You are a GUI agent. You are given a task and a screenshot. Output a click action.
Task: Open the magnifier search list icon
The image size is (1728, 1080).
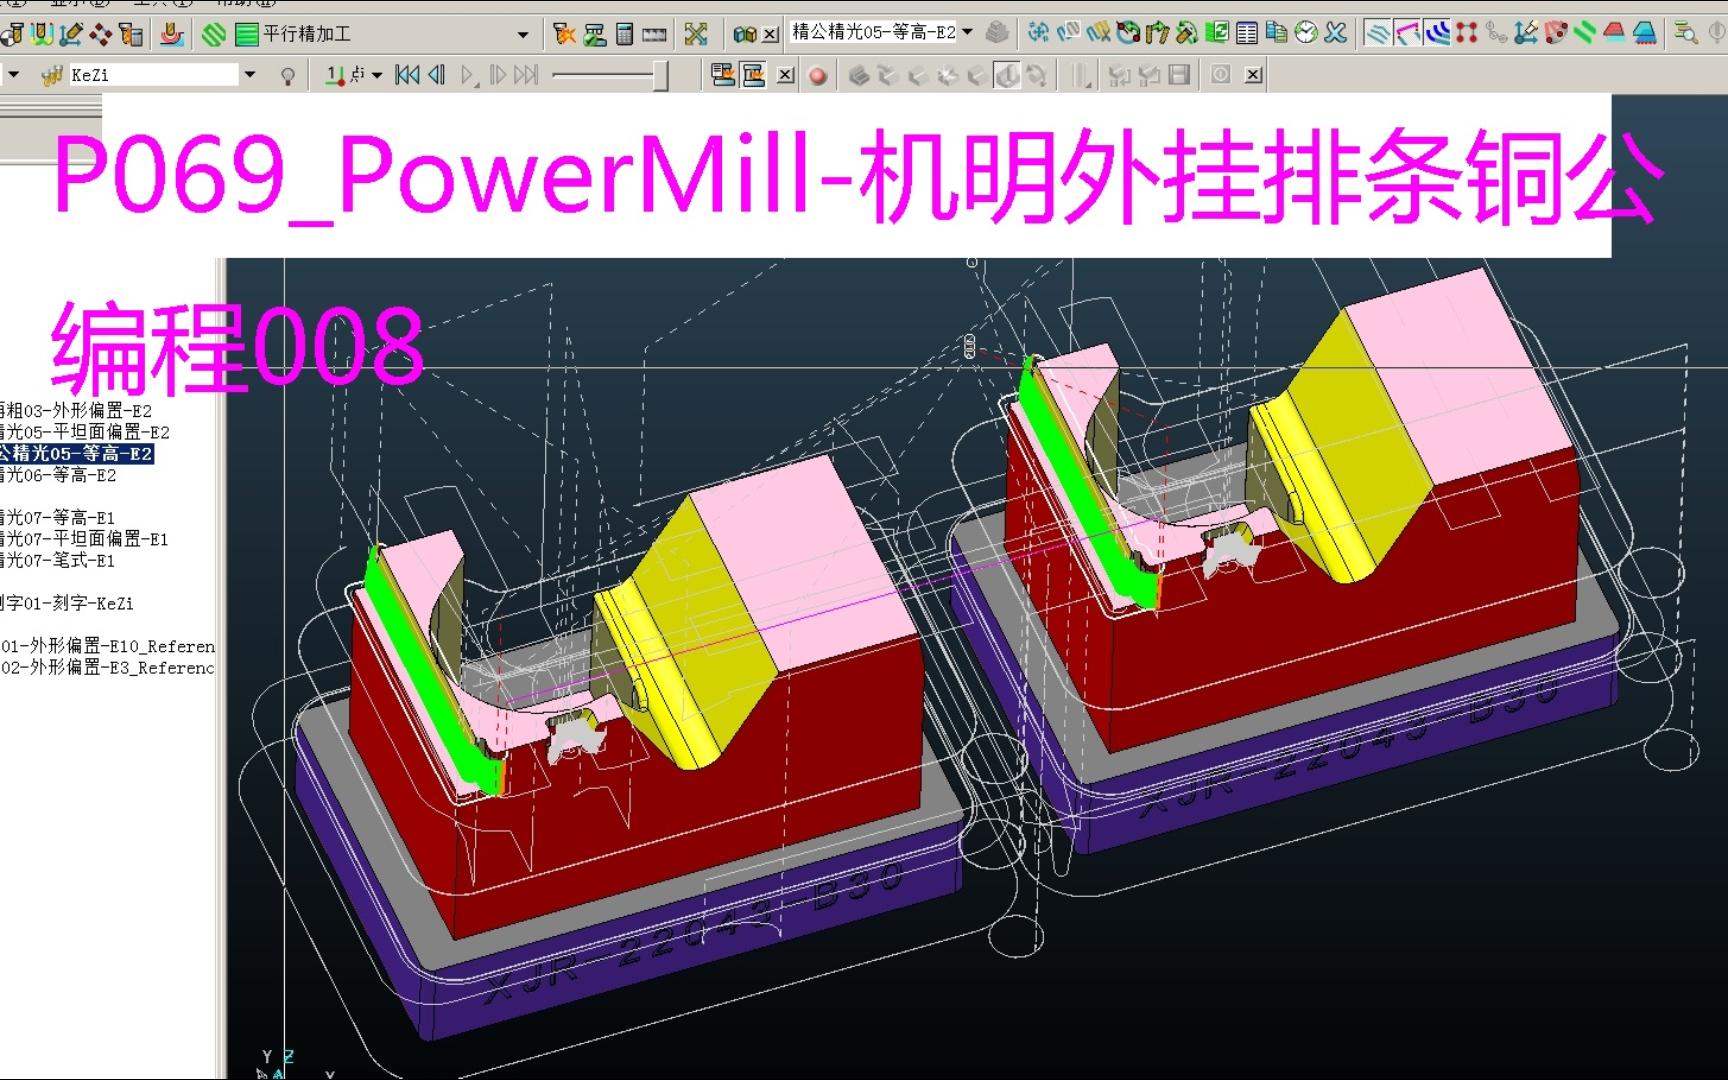[x=1685, y=33]
